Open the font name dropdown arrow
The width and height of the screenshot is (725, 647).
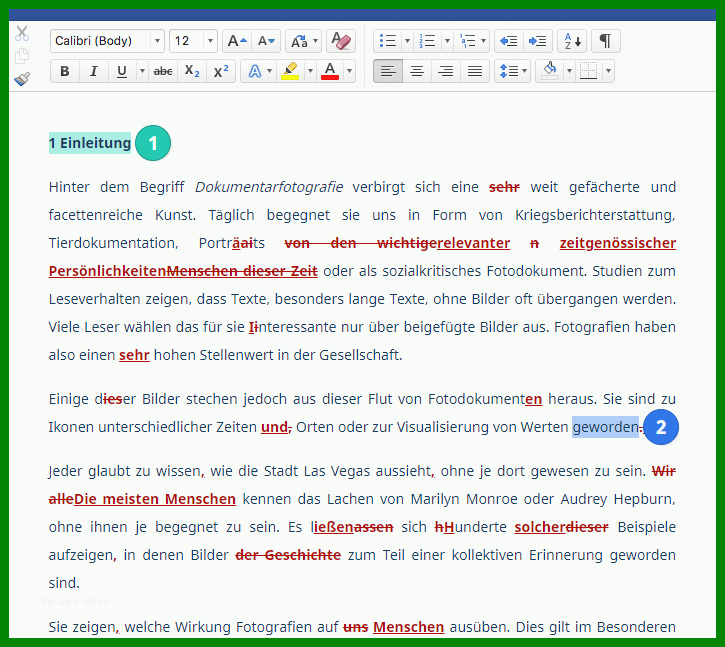(x=157, y=41)
